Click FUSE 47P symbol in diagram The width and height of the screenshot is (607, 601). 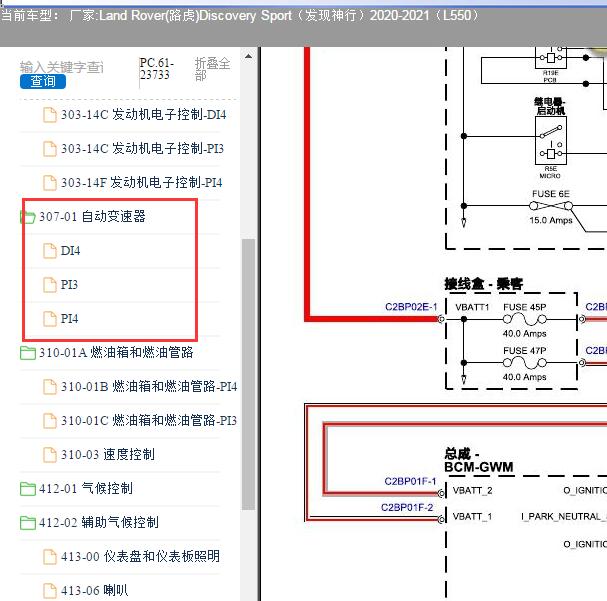pos(525,363)
